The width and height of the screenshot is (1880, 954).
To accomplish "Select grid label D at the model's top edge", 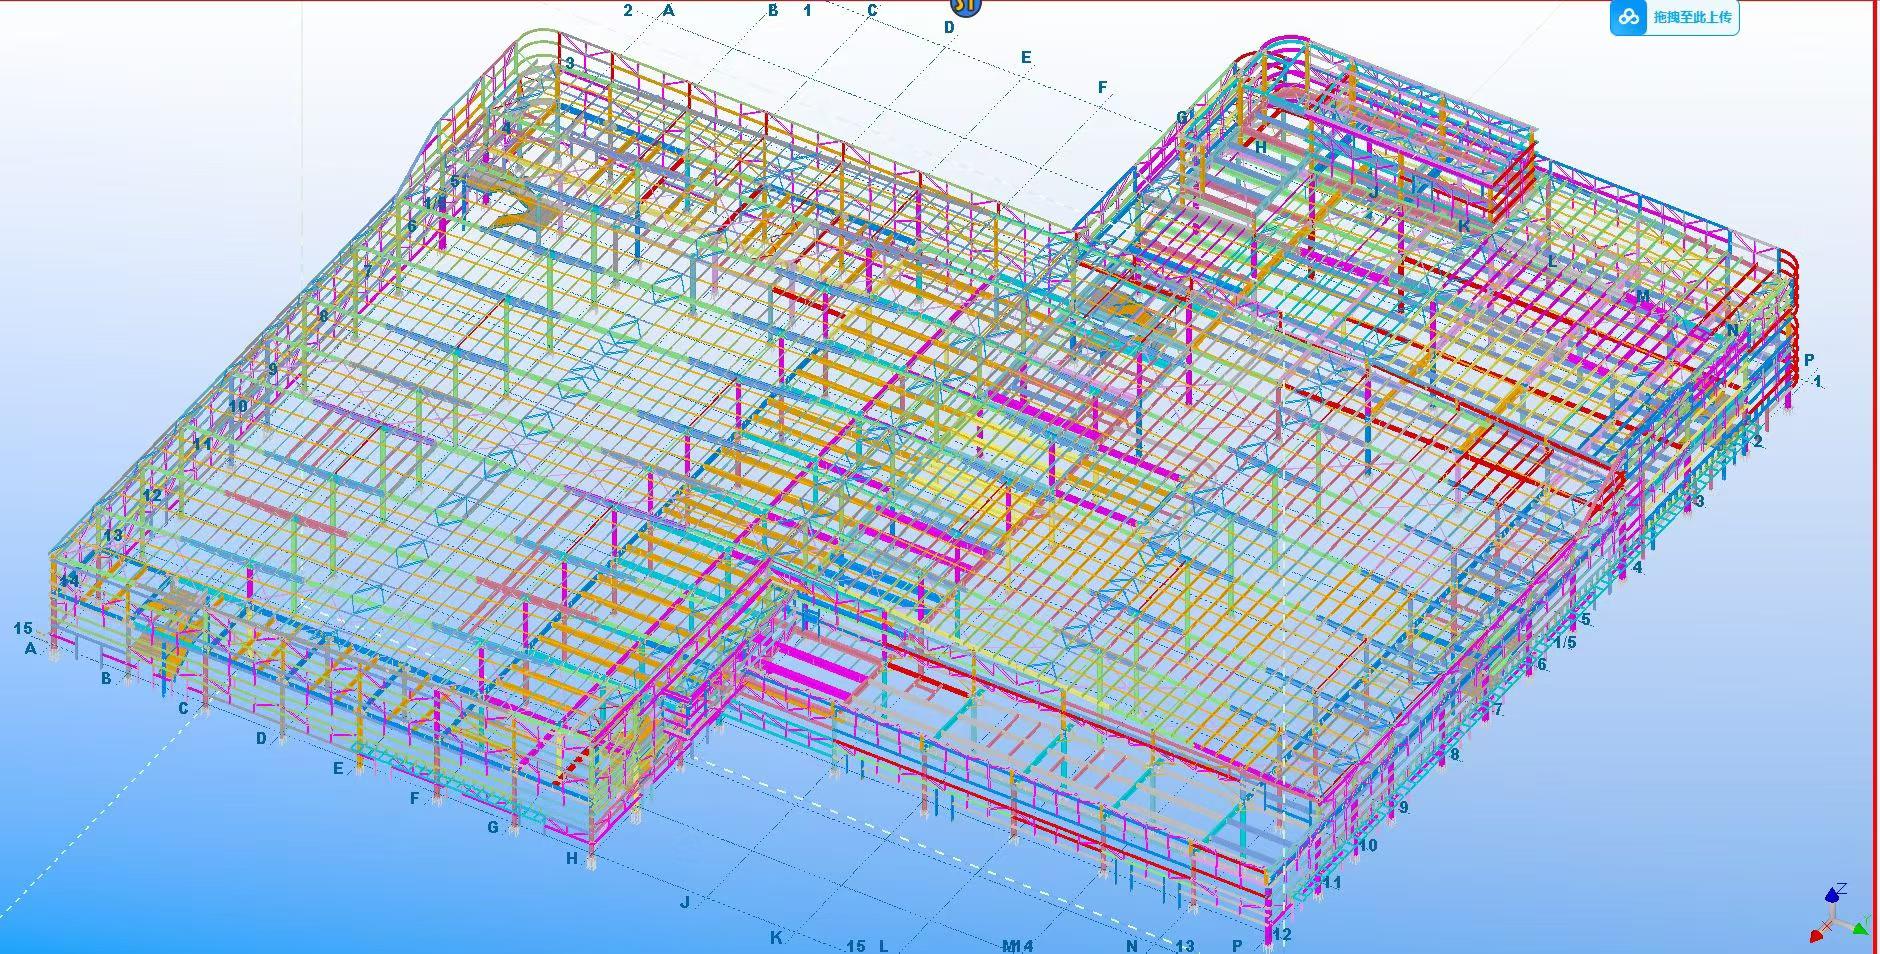I will point(950,28).
